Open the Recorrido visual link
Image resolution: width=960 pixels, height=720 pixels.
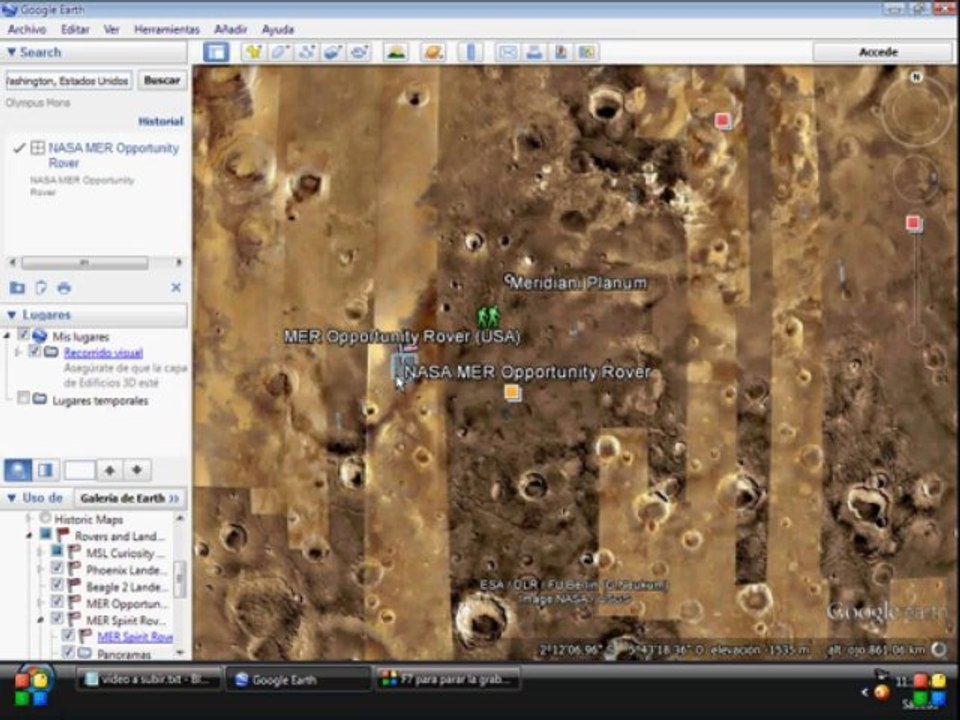pyautogui.click(x=103, y=353)
